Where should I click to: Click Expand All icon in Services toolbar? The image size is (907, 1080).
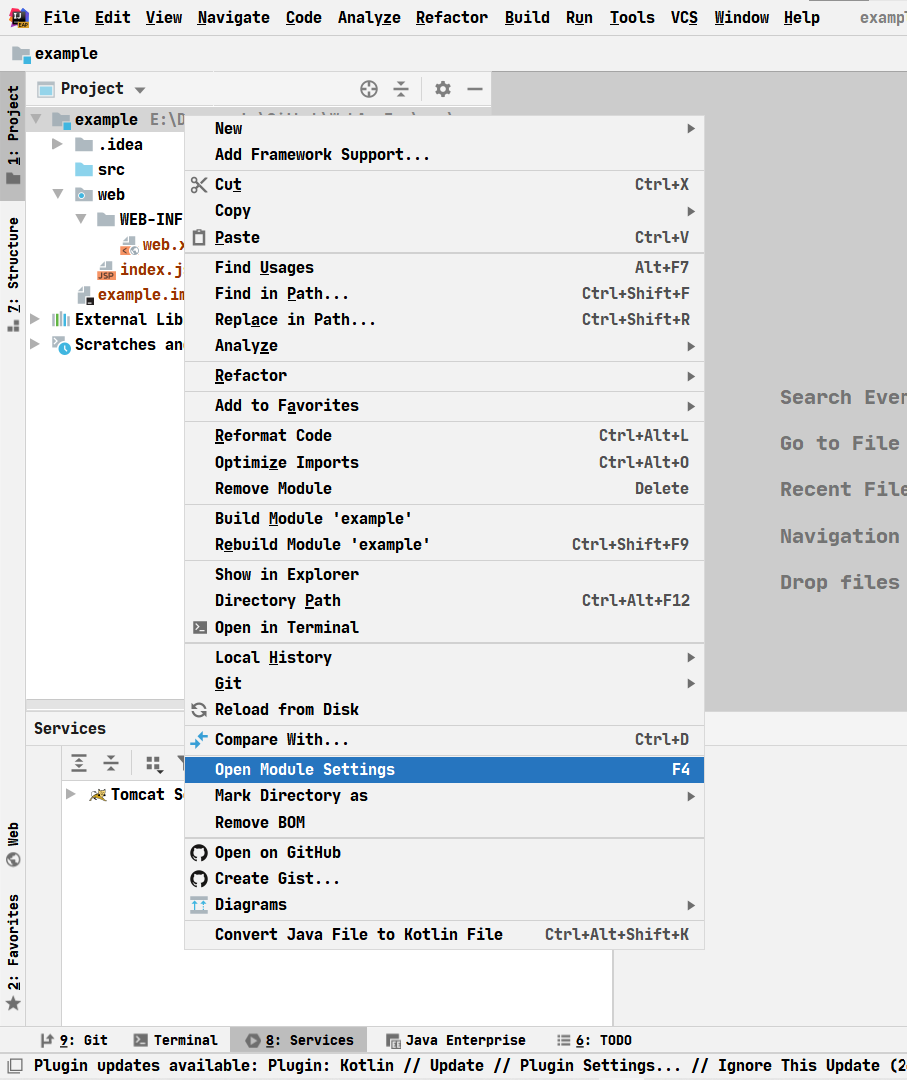[x=79, y=763]
